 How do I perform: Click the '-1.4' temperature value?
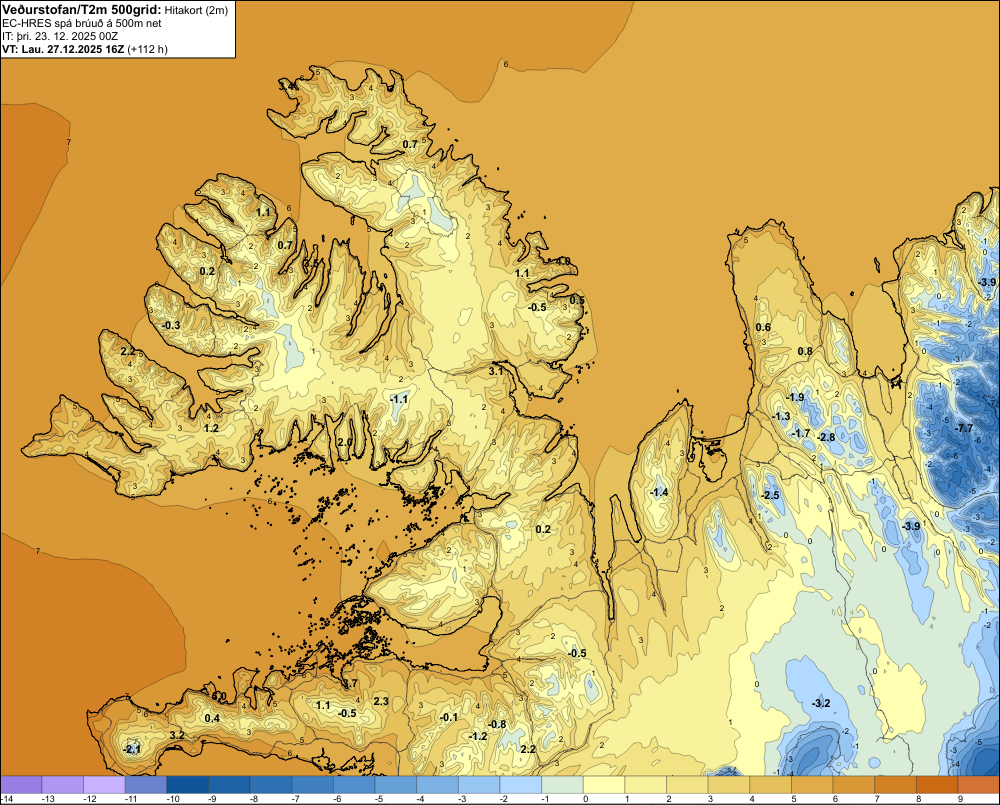click(659, 492)
